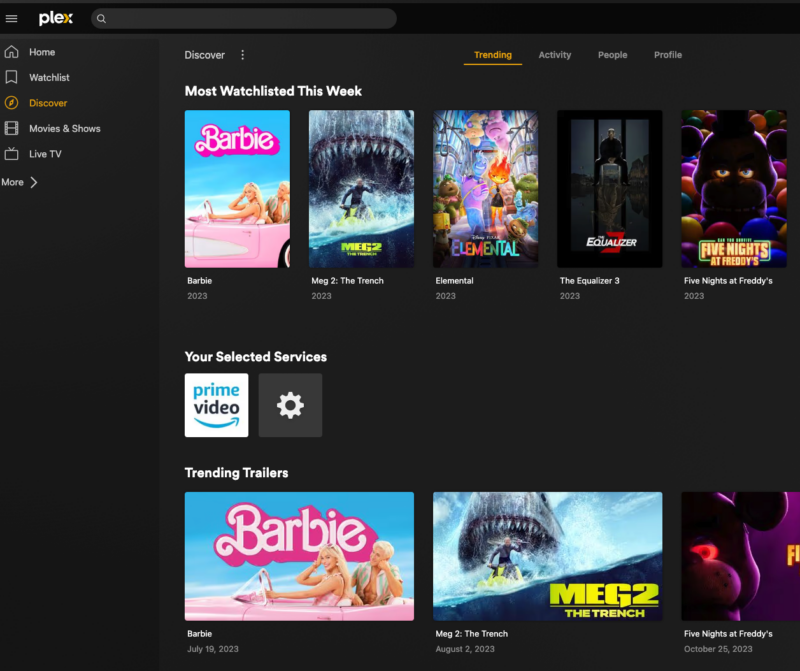Switch to the People tab
Image resolution: width=800 pixels, height=671 pixels.
click(612, 55)
